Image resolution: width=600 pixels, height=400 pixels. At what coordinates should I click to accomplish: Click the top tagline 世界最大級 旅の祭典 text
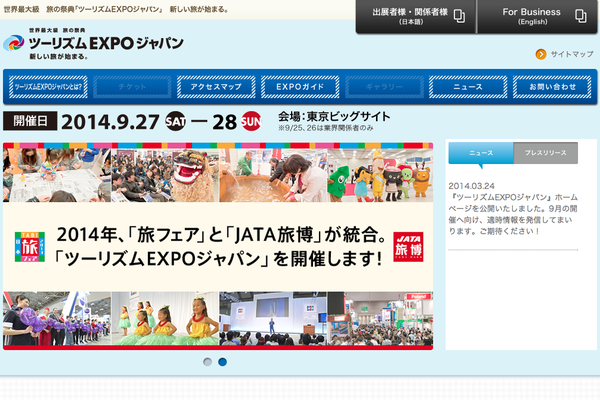coord(116,9)
